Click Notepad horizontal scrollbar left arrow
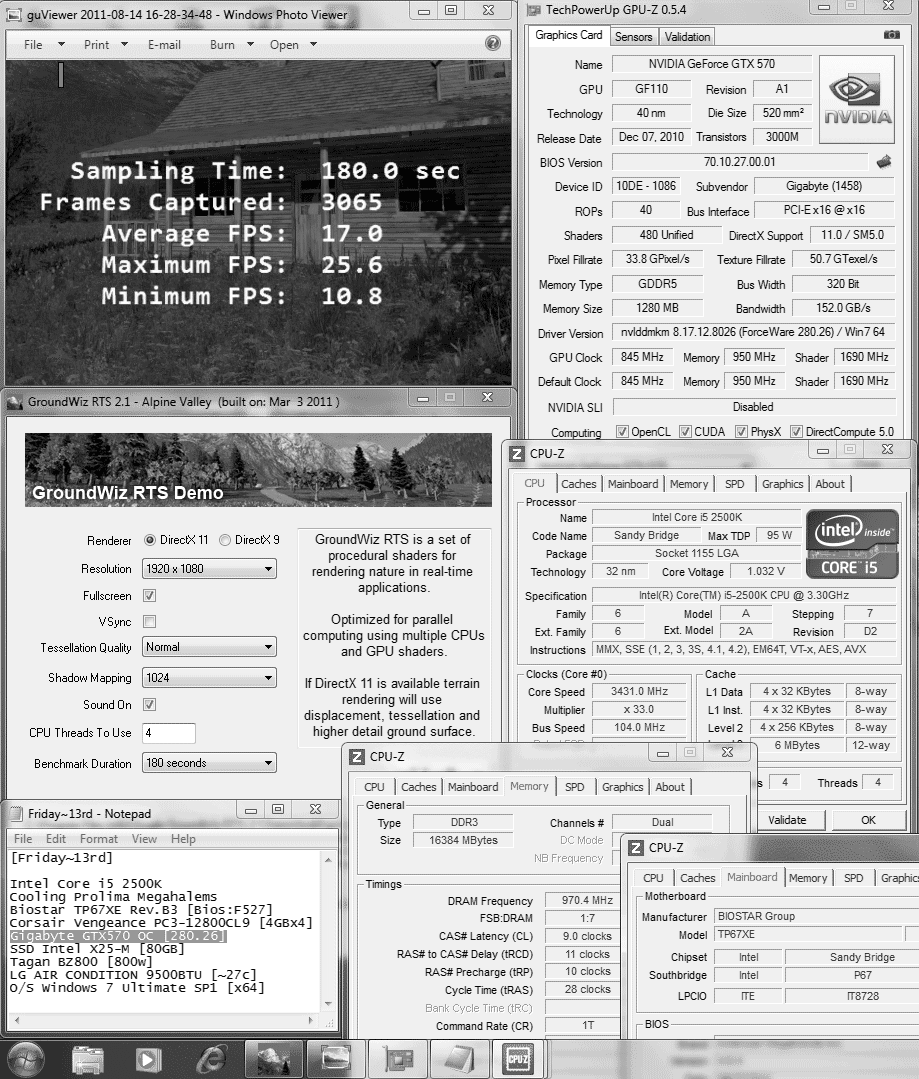The height and width of the screenshot is (1079, 919). 16,1021
